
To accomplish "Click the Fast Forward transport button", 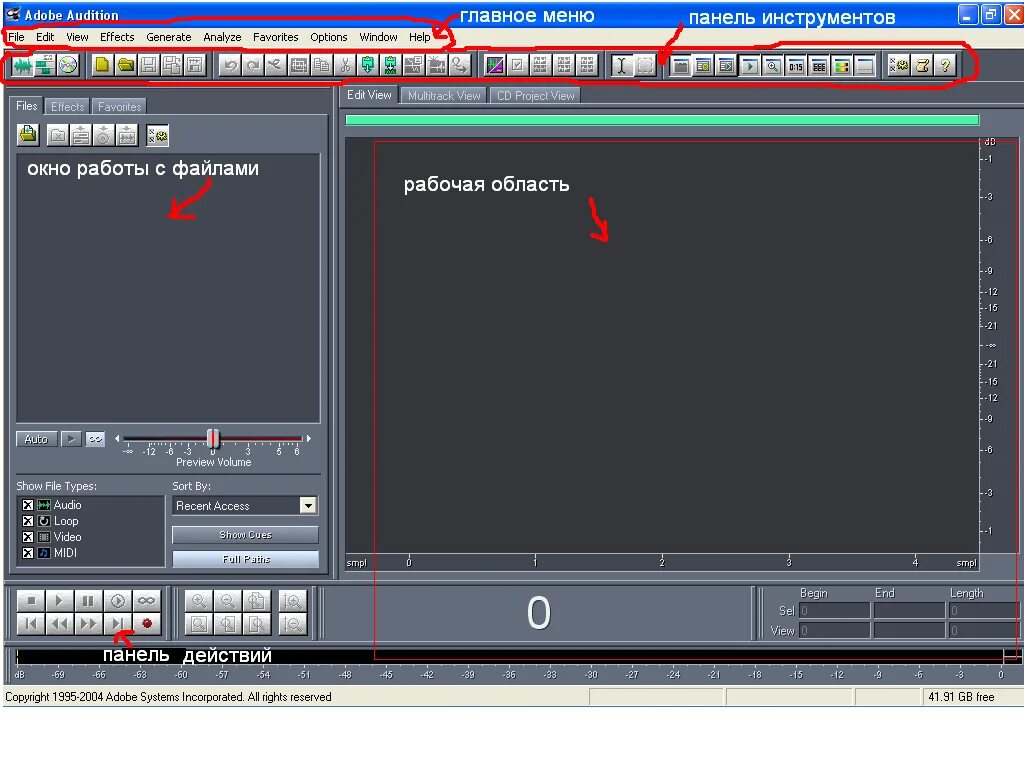I will (88, 624).
